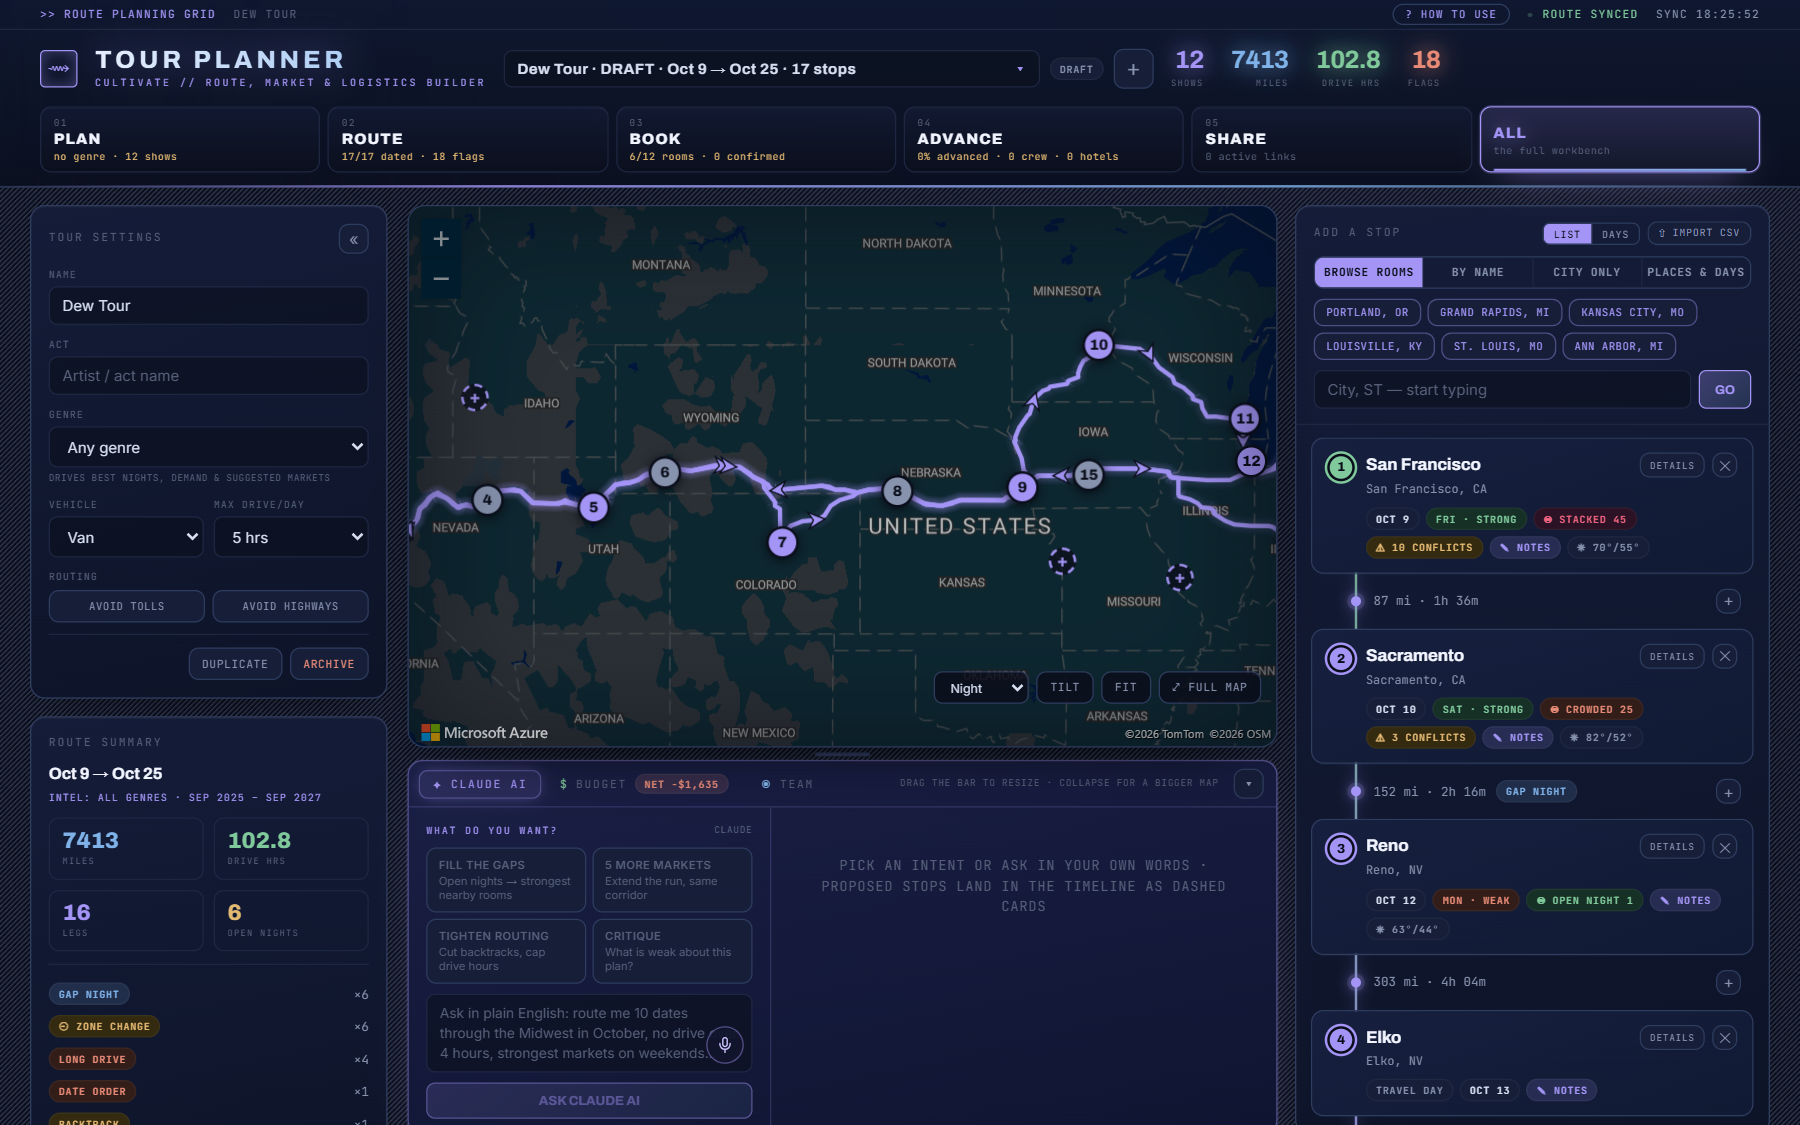Select City Only search mode
Image resolution: width=1800 pixels, height=1125 pixels.
[x=1586, y=272]
